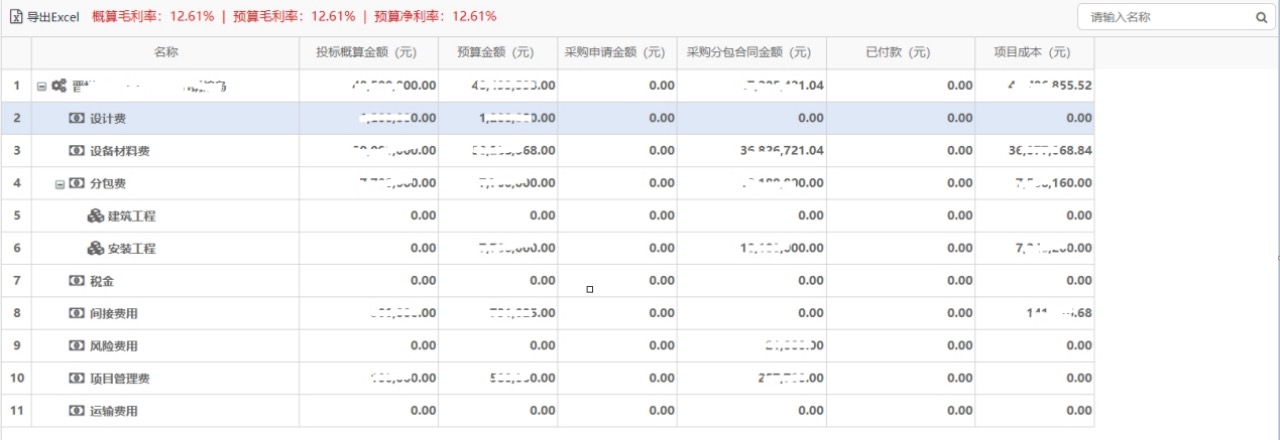Type in the 请输入名称 search field
This screenshot has width=1280, height=440.
[x=1165, y=17]
